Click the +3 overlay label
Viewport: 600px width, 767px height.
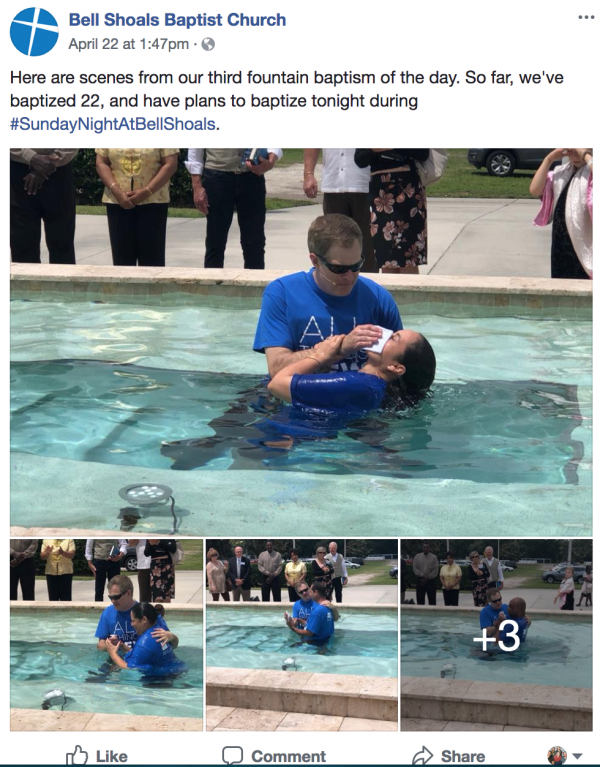pyautogui.click(x=496, y=637)
